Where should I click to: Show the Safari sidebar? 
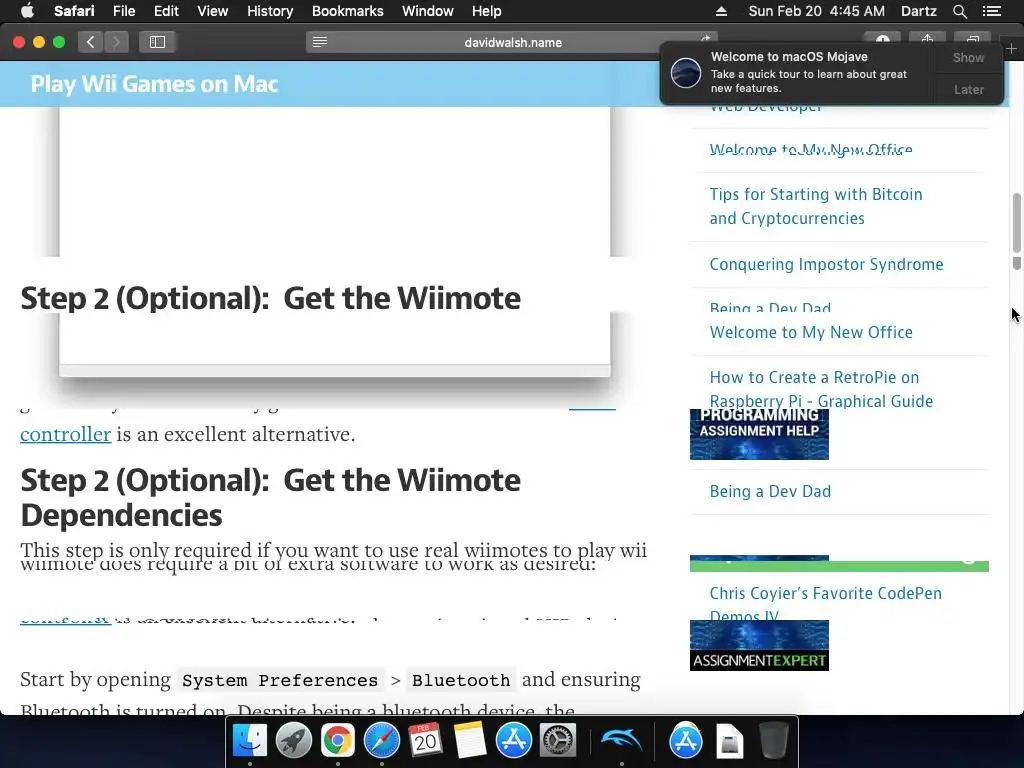coord(157,42)
